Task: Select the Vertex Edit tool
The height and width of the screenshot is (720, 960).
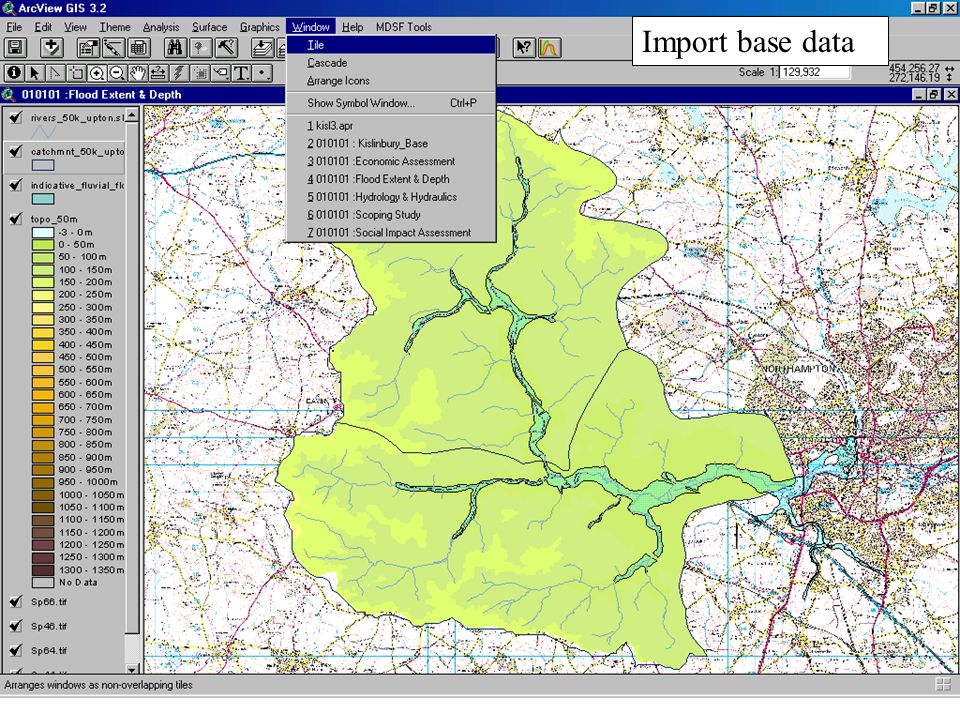Action: pyautogui.click(x=55, y=73)
